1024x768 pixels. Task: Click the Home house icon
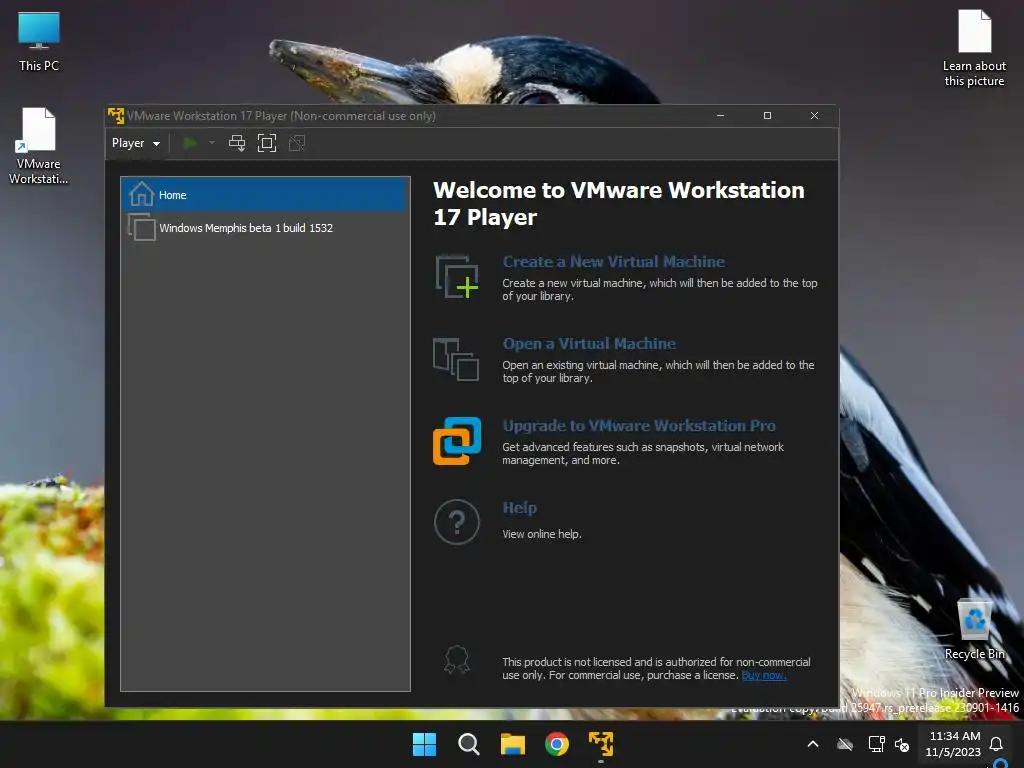[141, 194]
